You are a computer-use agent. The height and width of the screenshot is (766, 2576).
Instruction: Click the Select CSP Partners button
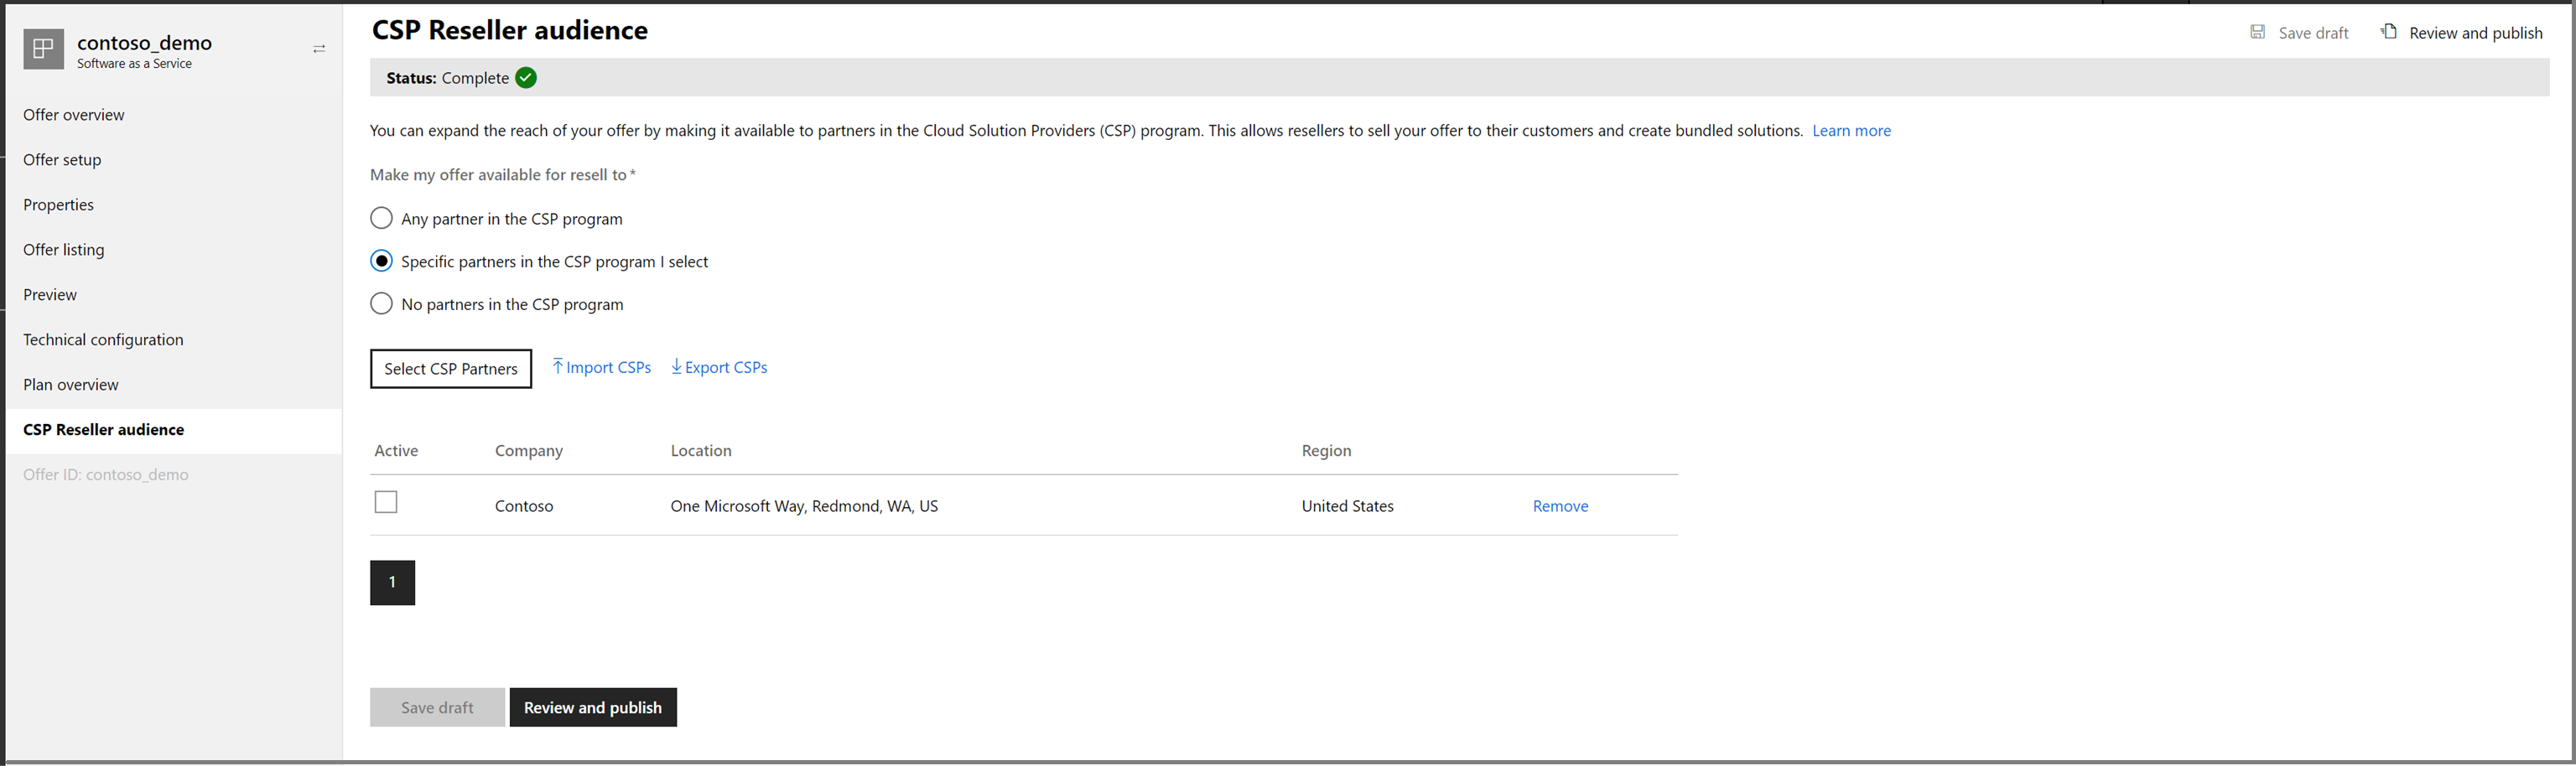click(x=450, y=368)
